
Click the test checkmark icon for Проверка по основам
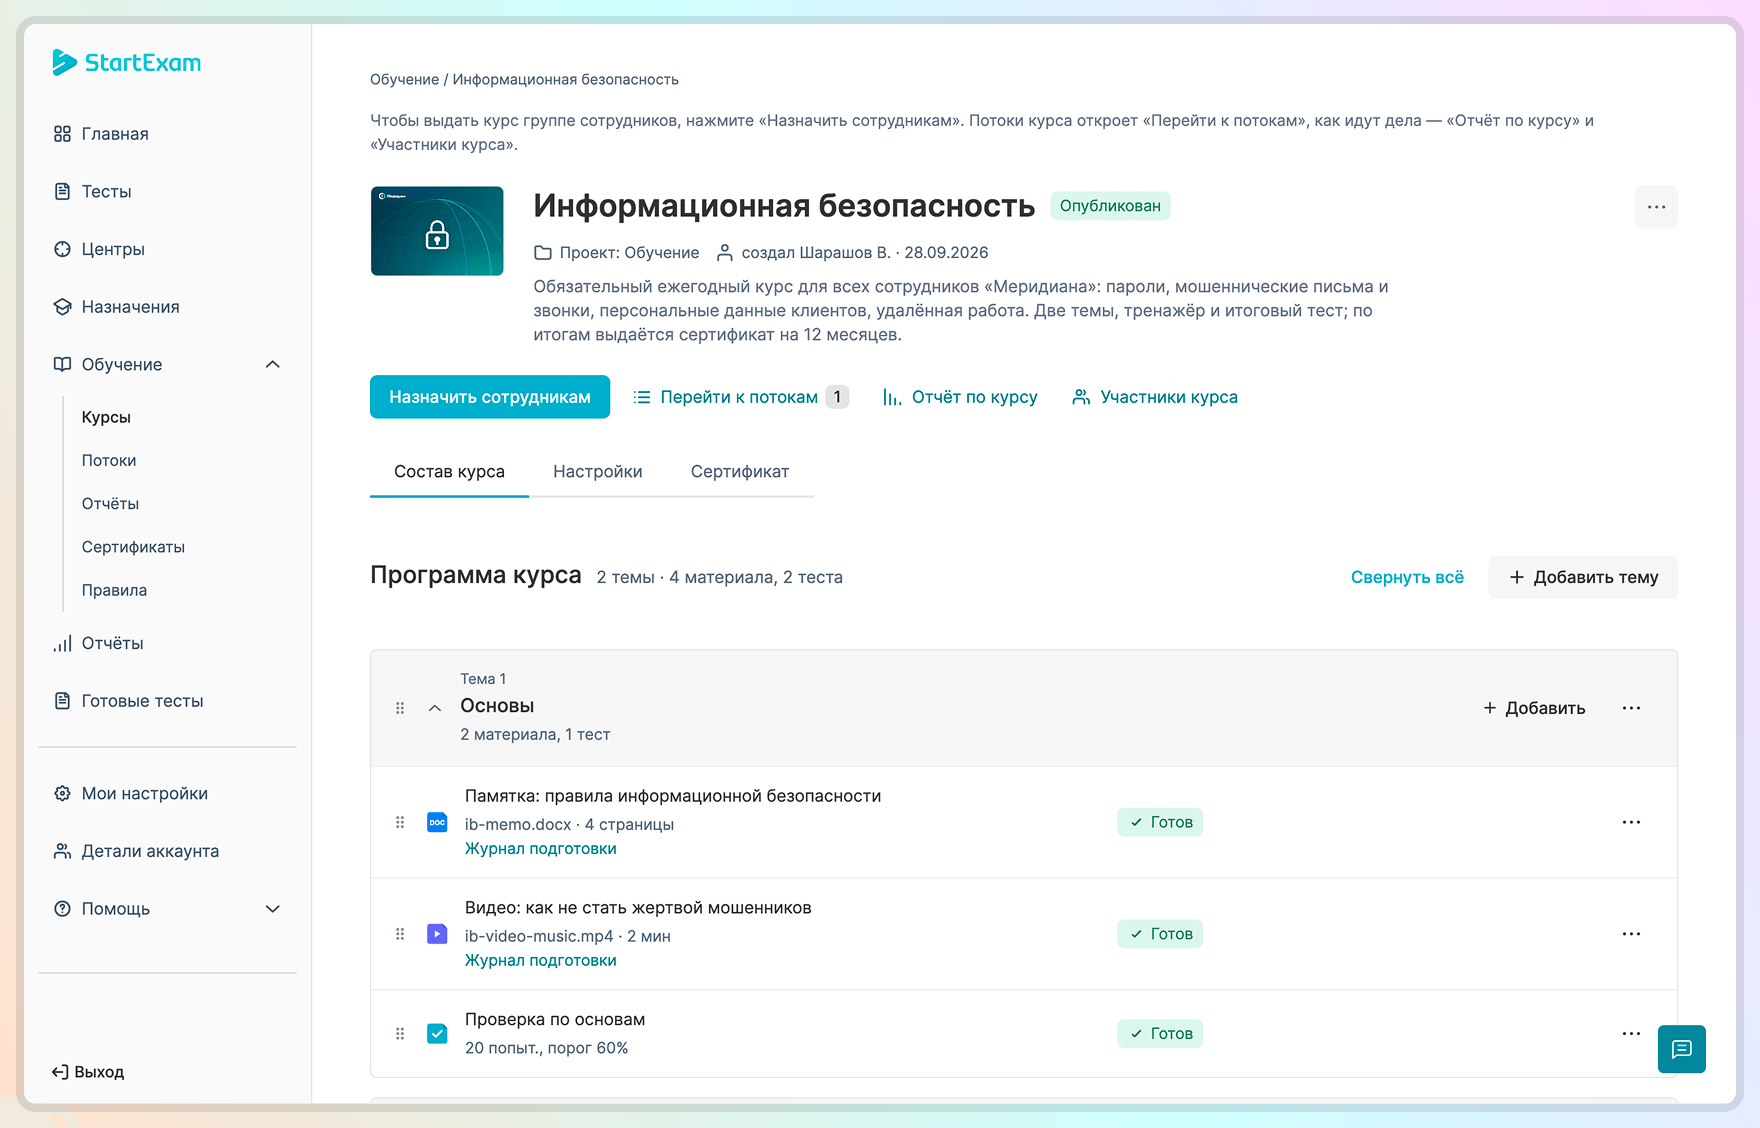pyautogui.click(x=437, y=1034)
